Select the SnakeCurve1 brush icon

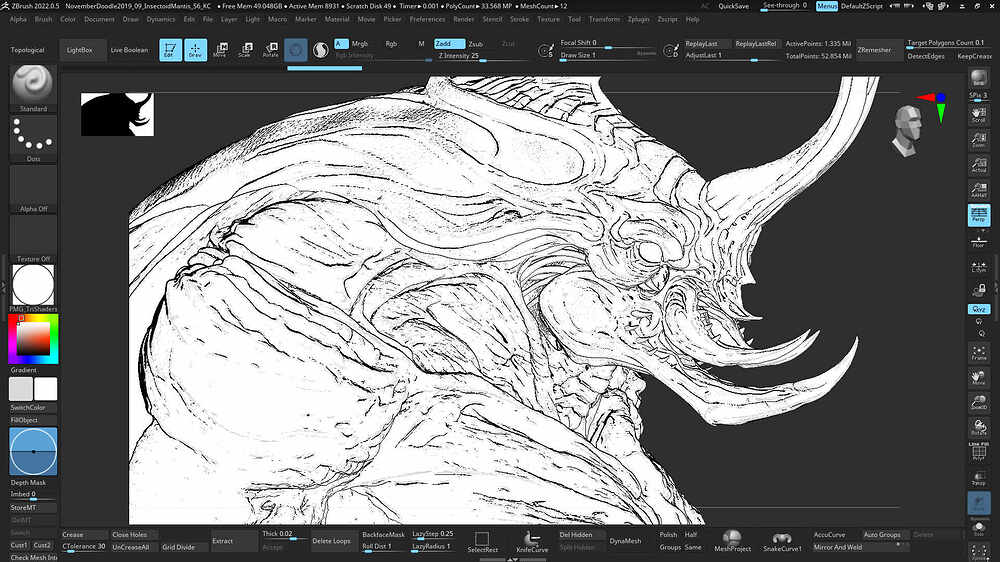tap(782, 541)
